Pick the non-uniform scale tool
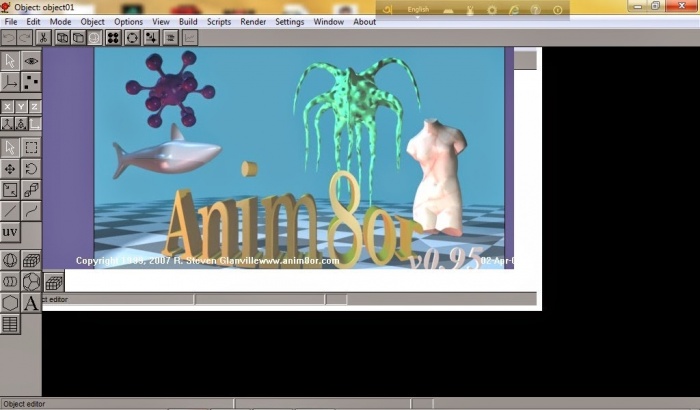Image resolution: width=700 pixels, height=410 pixels. [10, 190]
